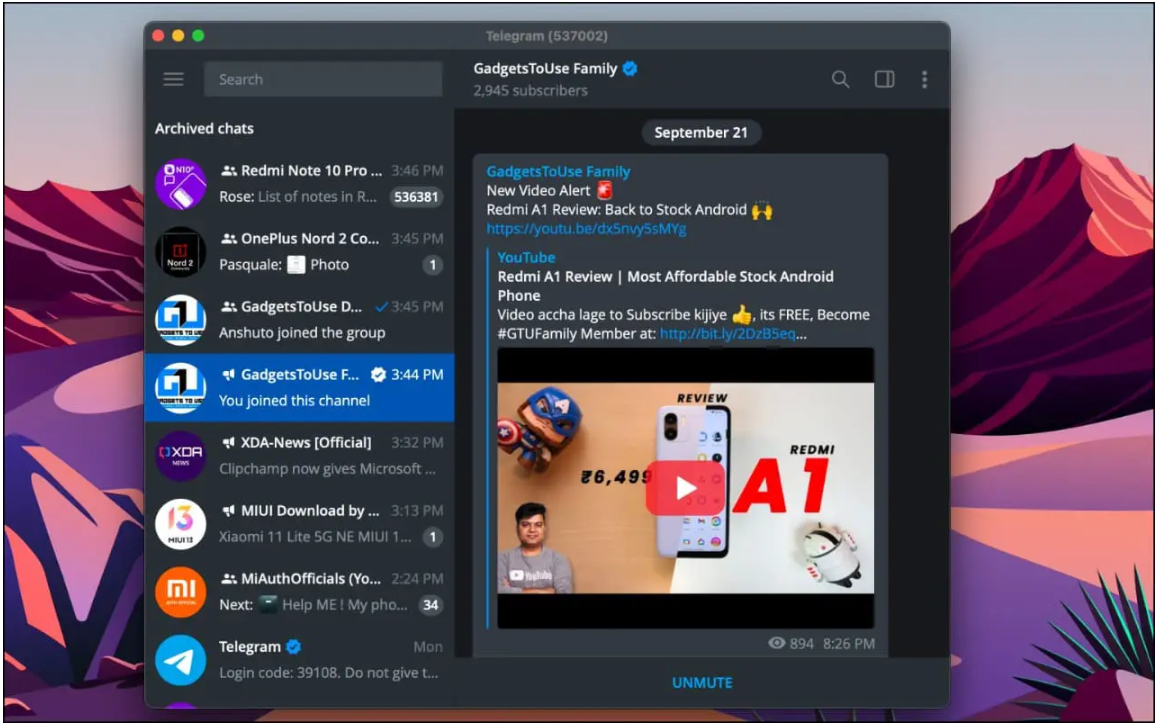Click the MIUI Download channel avatar
Screen dimensions: 1157x726
pyautogui.click(x=181, y=524)
